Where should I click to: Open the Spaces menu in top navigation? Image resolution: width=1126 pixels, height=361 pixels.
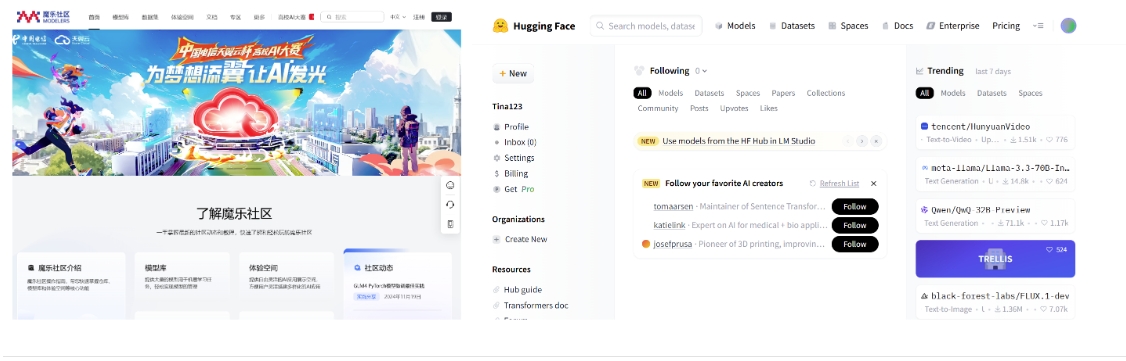coord(848,26)
